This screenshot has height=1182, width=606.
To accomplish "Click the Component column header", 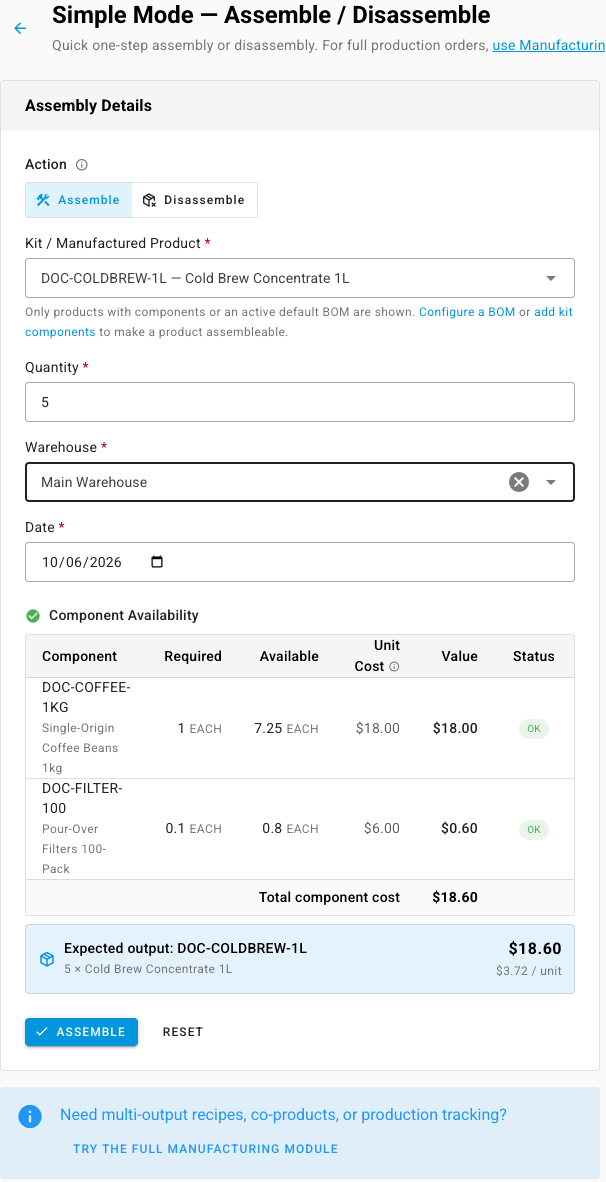I will (x=79, y=657).
